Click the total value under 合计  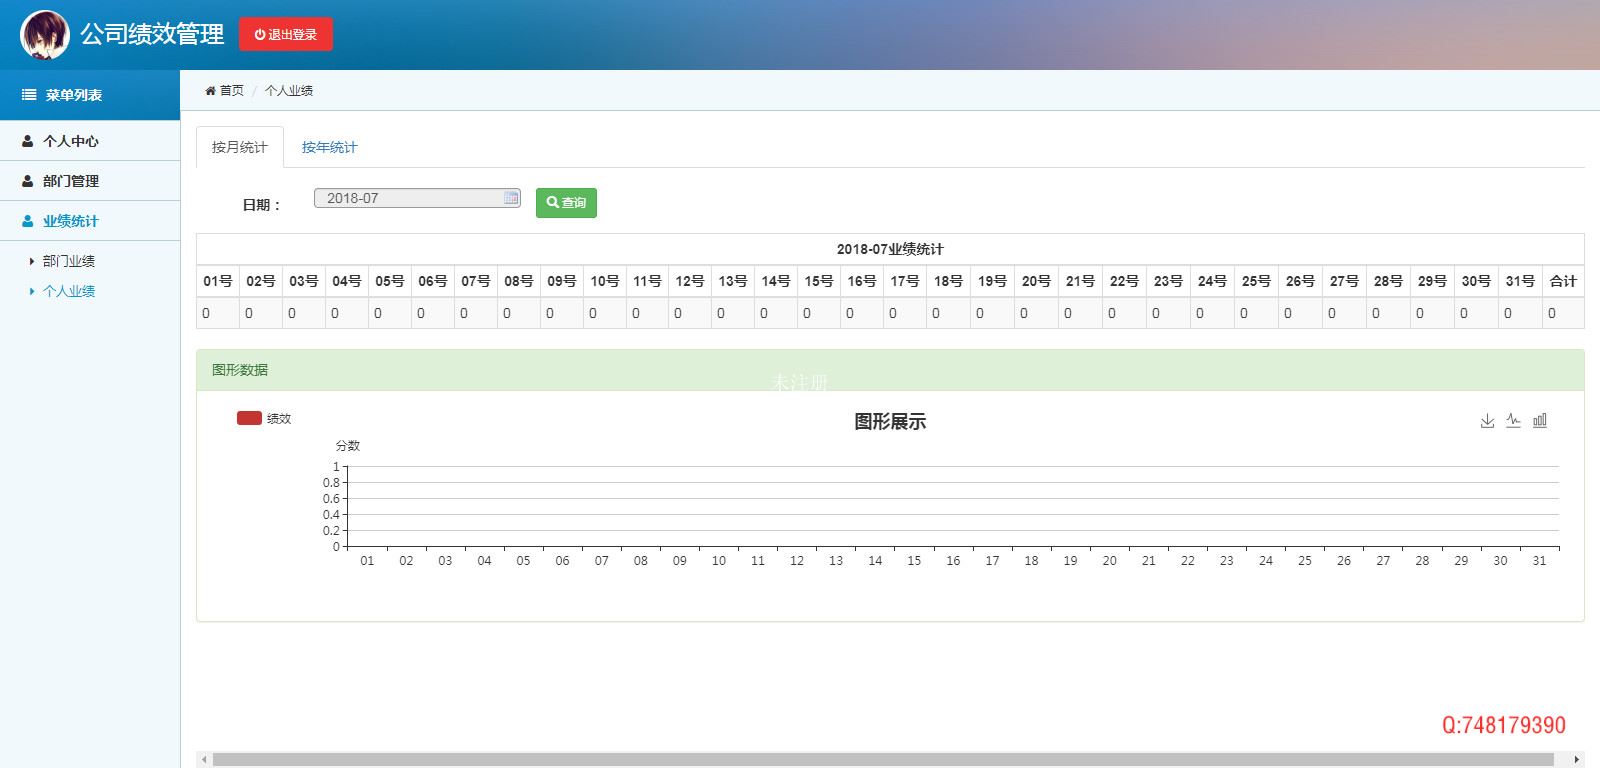1563,313
